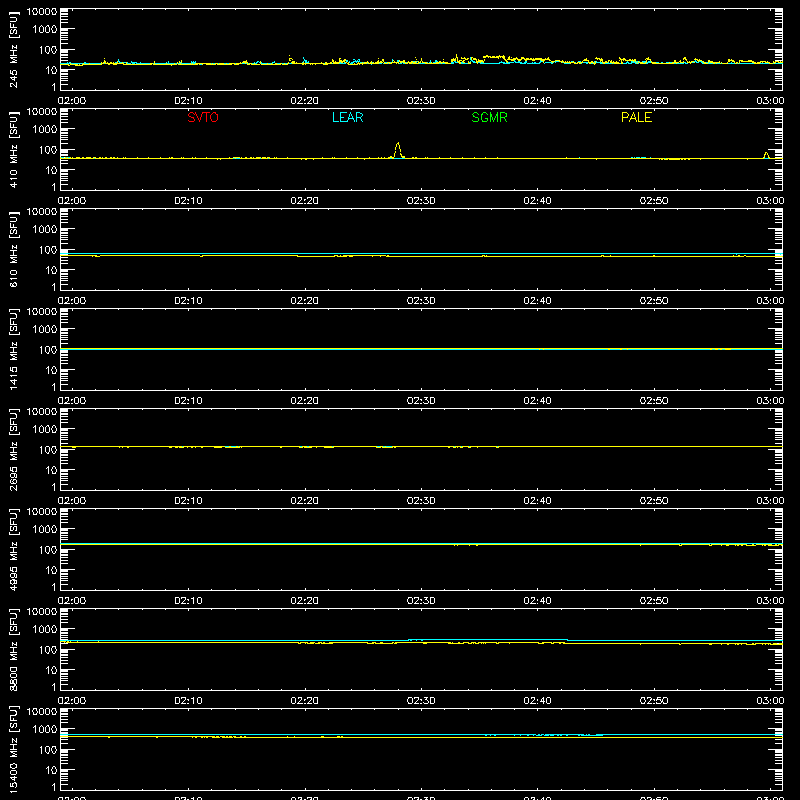800x800 pixels.
Task: Click the 100 y-axis value on the 610 MHz plot
Action: coord(48,250)
